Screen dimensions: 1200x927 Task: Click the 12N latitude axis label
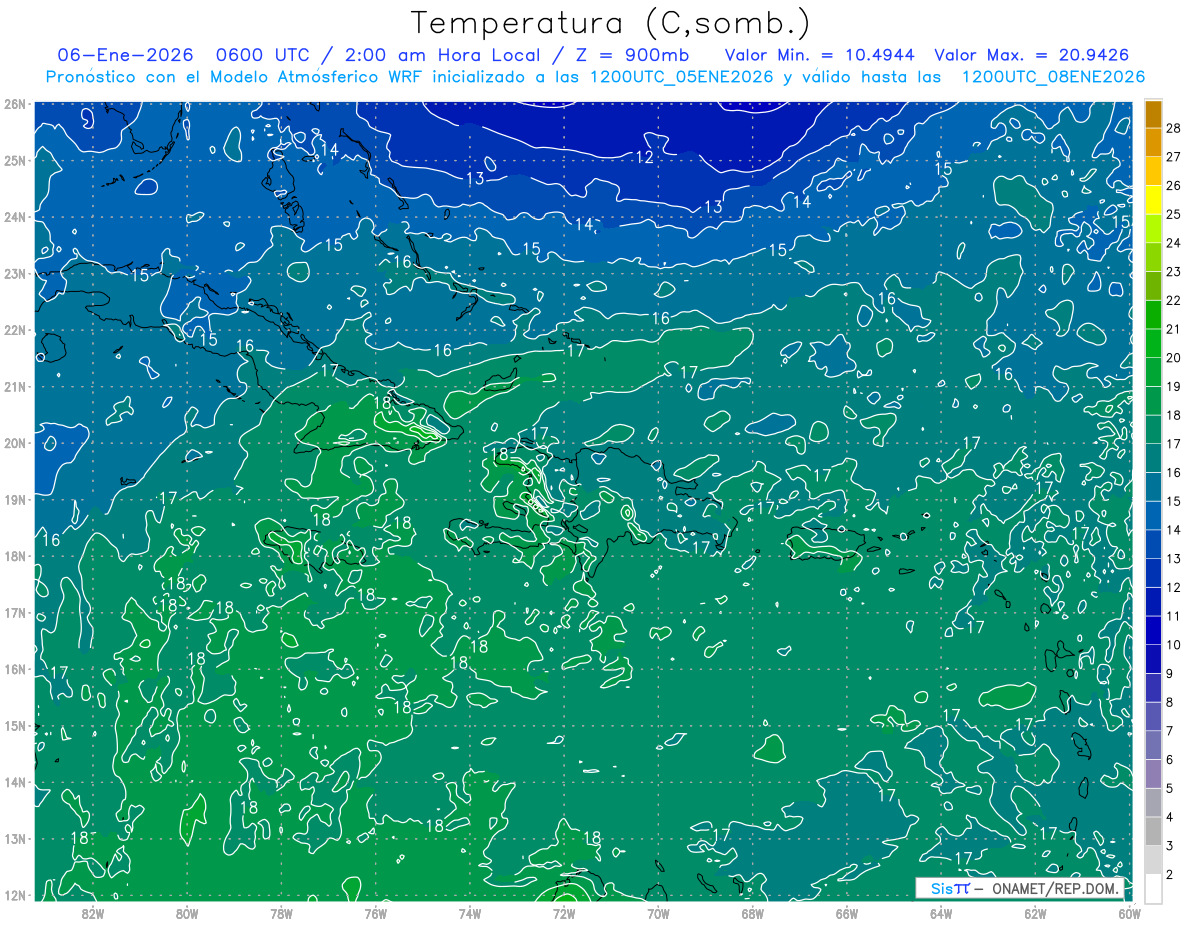tap(14, 895)
